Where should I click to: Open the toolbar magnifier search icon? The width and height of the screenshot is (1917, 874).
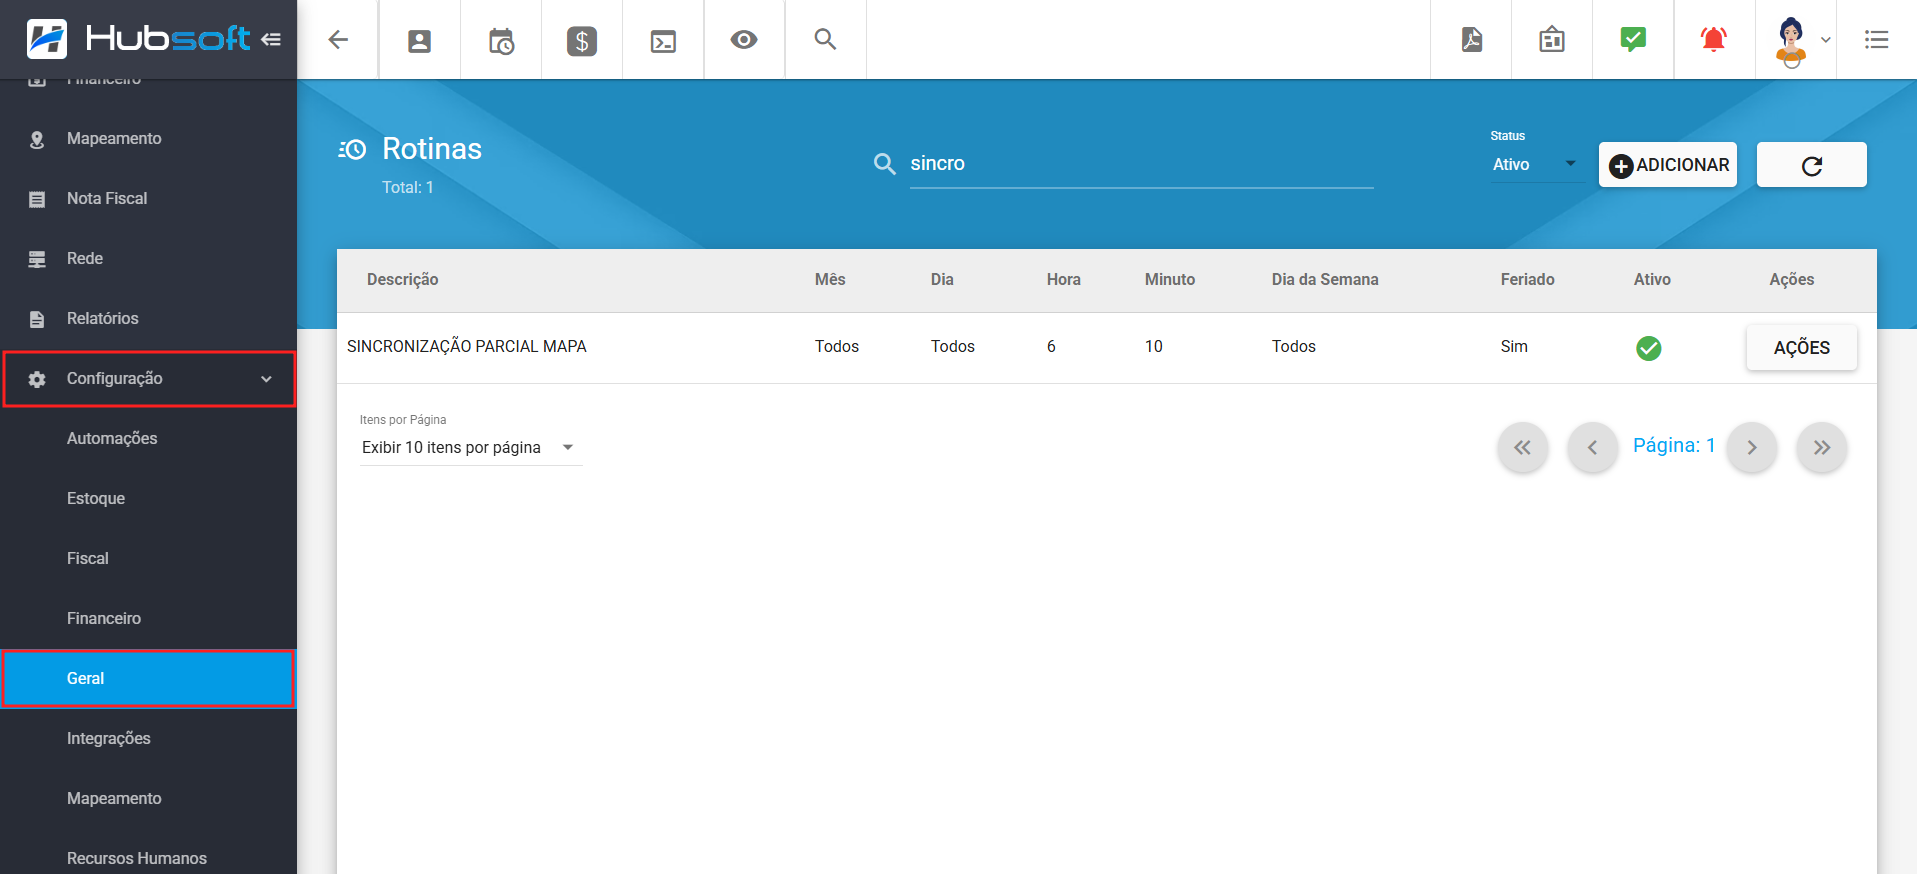[825, 39]
